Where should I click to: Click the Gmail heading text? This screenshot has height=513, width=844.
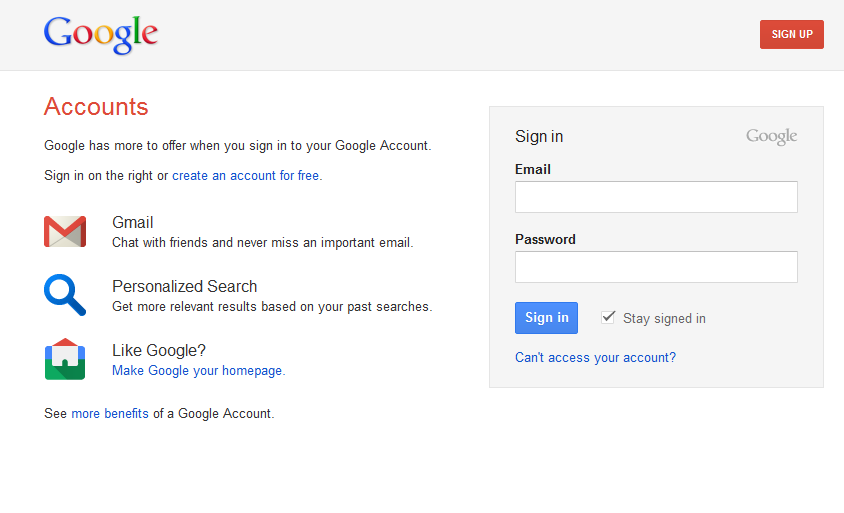132,222
